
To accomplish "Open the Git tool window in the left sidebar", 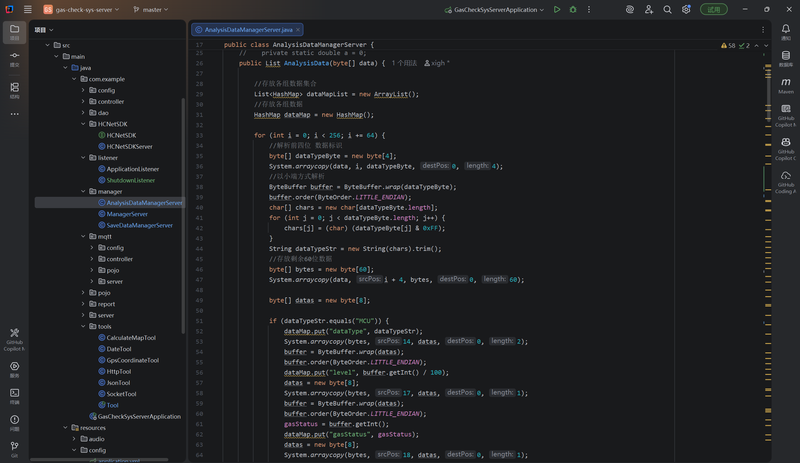I will 14,447.
